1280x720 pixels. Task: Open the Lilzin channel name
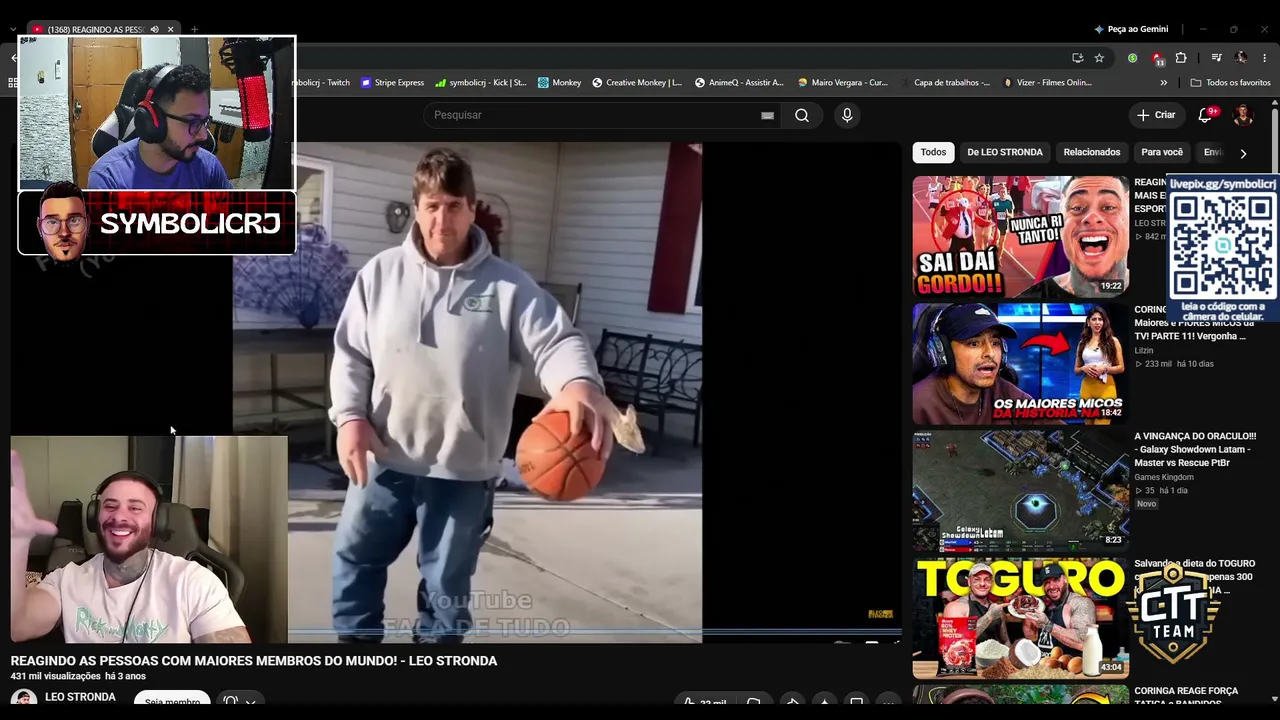point(1144,351)
